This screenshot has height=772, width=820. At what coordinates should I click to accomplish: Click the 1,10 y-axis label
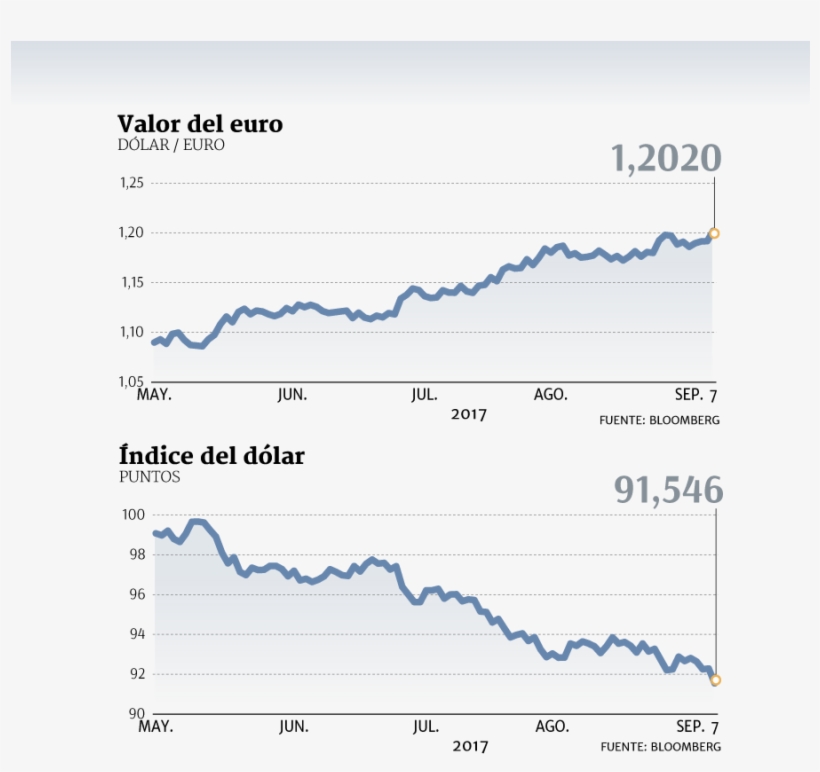pyautogui.click(x=133, y=332)
